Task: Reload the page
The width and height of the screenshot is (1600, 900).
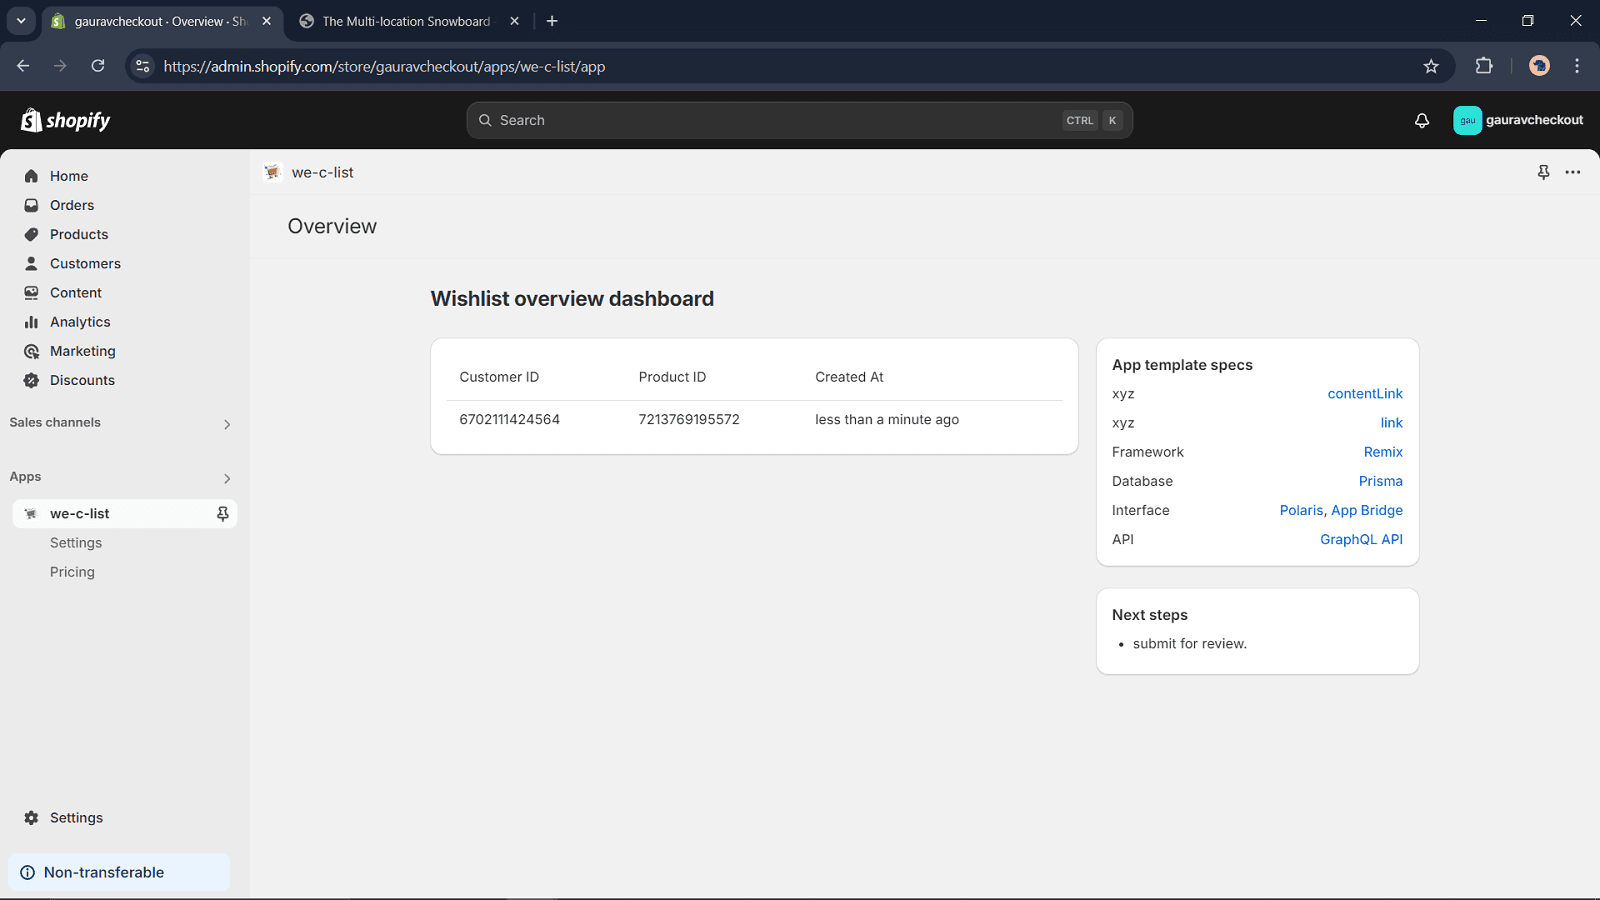Action: 98,66
